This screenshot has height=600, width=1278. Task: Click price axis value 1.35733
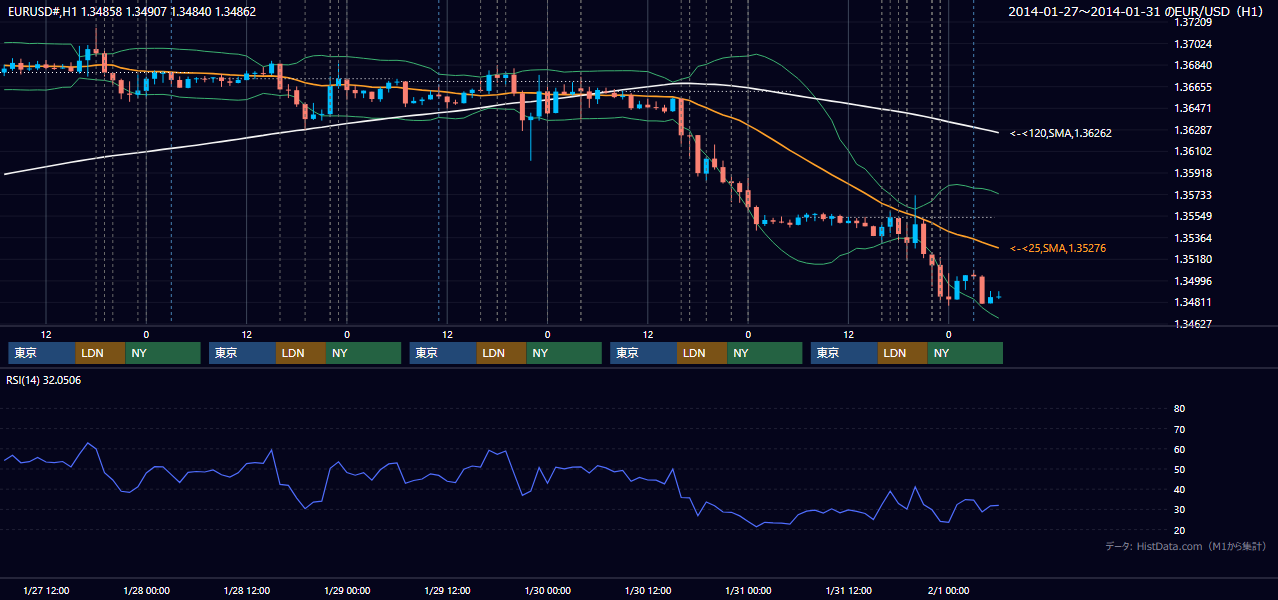click(1193, 195)
